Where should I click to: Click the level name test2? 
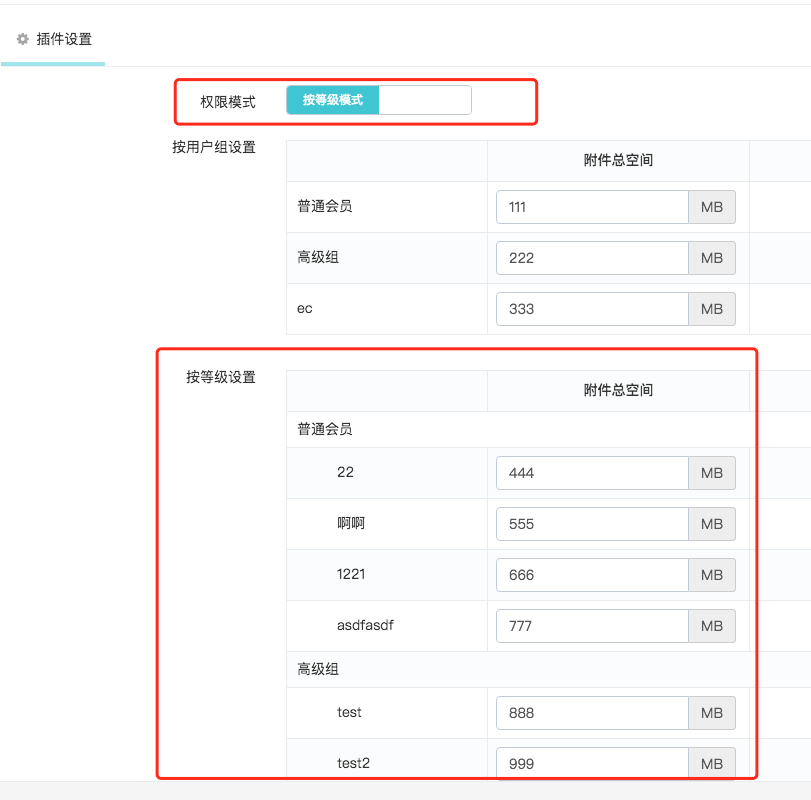click(353, 763)
